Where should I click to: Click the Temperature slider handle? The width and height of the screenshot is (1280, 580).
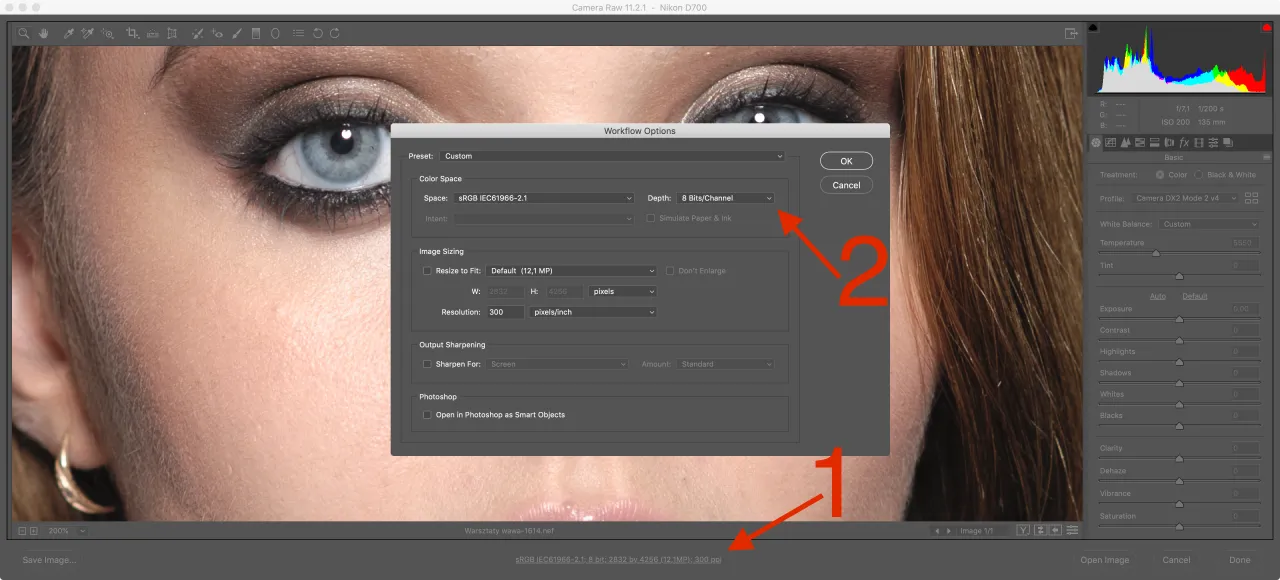tap(1156, 253)
